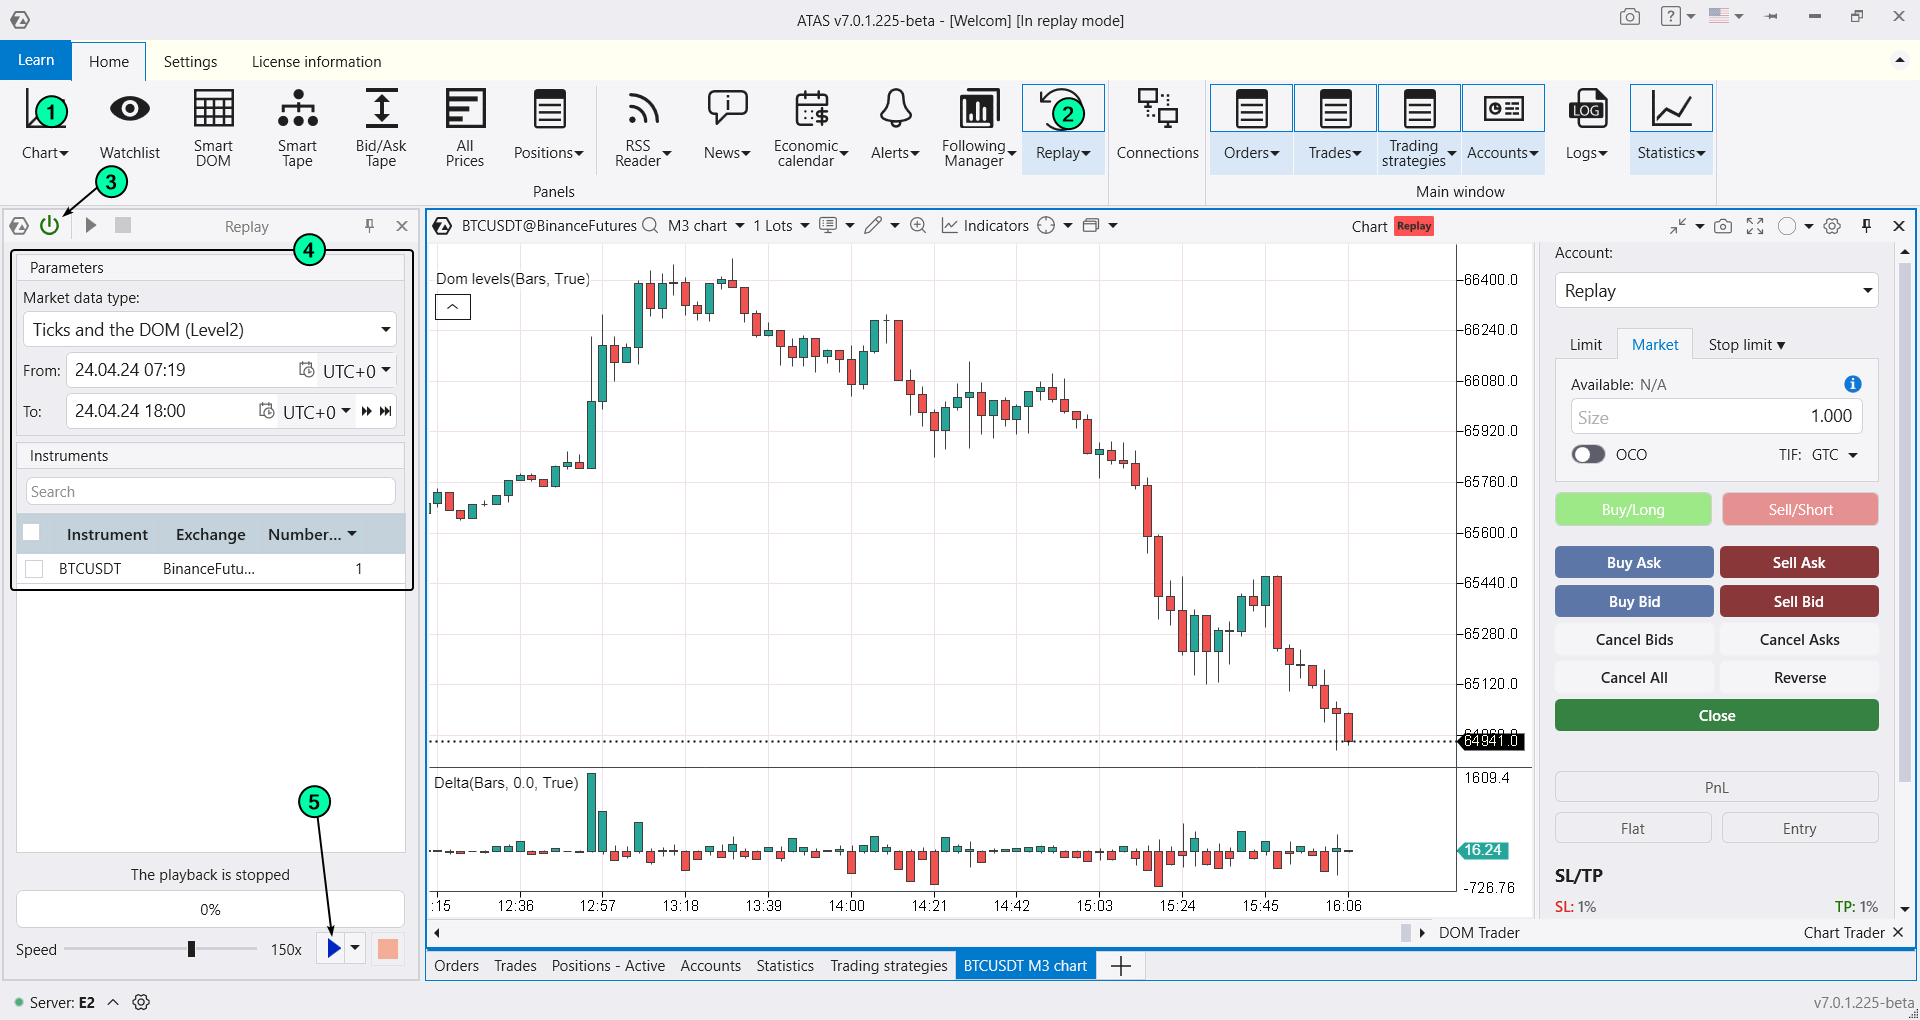Open the Smart DOM panel
Viewport: 1920px width, 1020px height.
213,126
